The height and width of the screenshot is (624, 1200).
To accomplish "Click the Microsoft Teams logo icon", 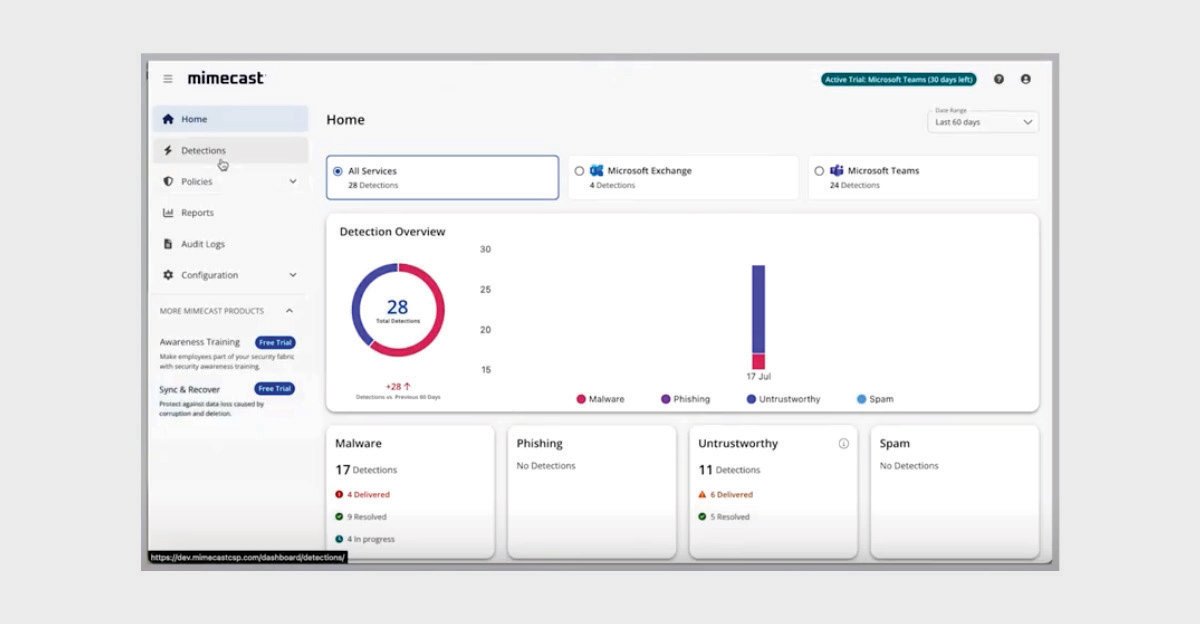I will click(837, 171).
